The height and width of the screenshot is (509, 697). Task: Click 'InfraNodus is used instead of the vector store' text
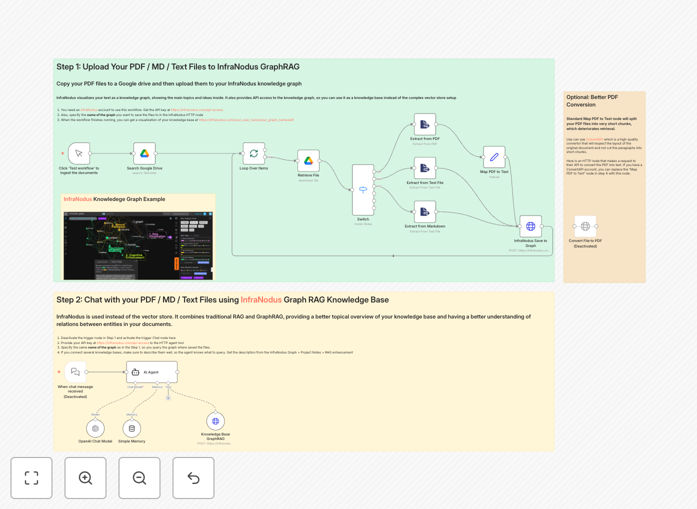293,320
